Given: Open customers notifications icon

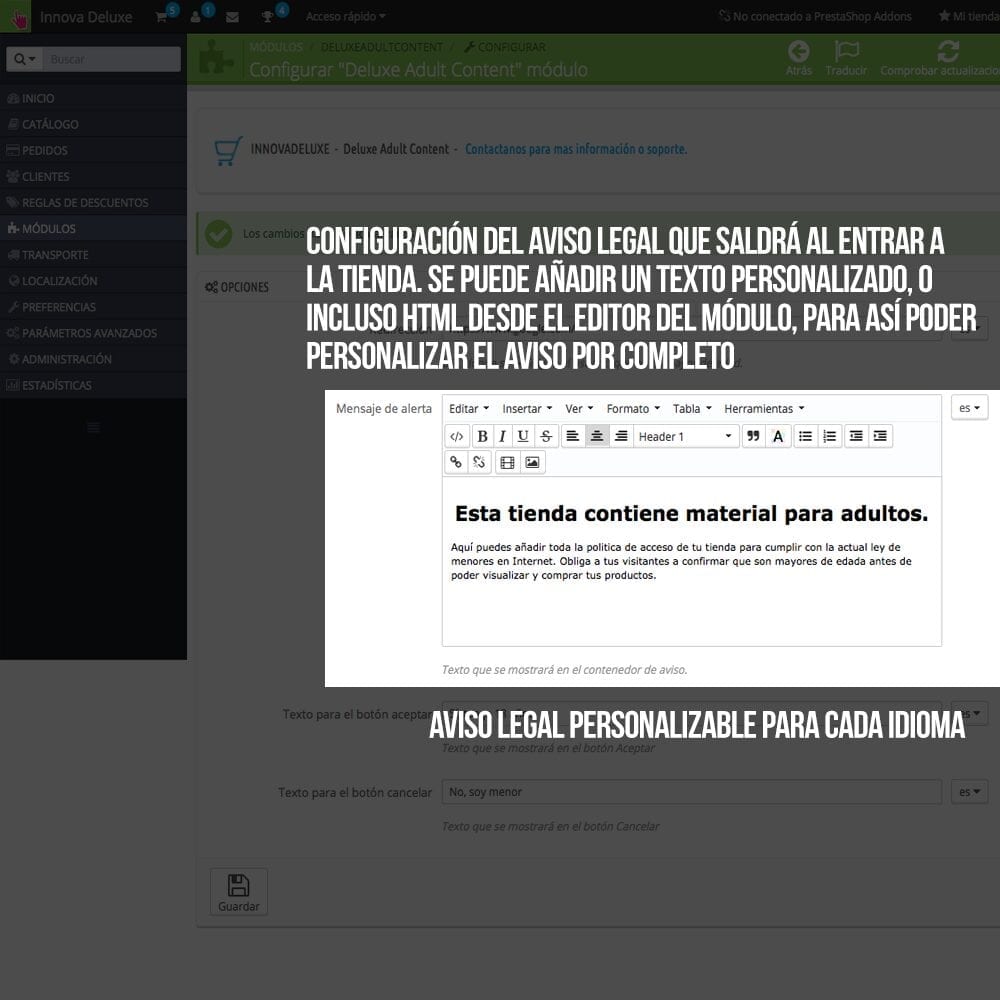Looking at the screenshot, I should pyautogui.click(x=198, y=16).
